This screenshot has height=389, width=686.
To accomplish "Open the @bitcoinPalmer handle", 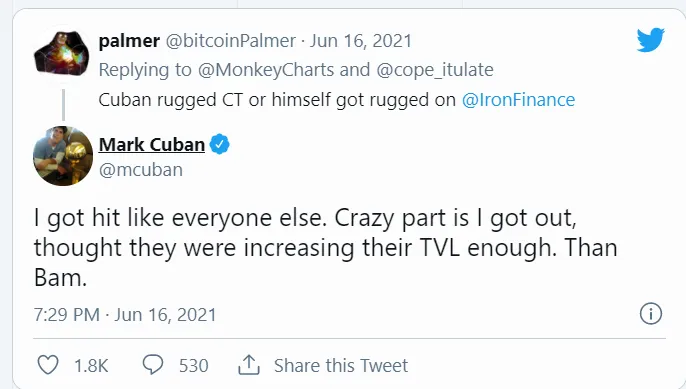I will pyautogui.click(x=231, y=41).
